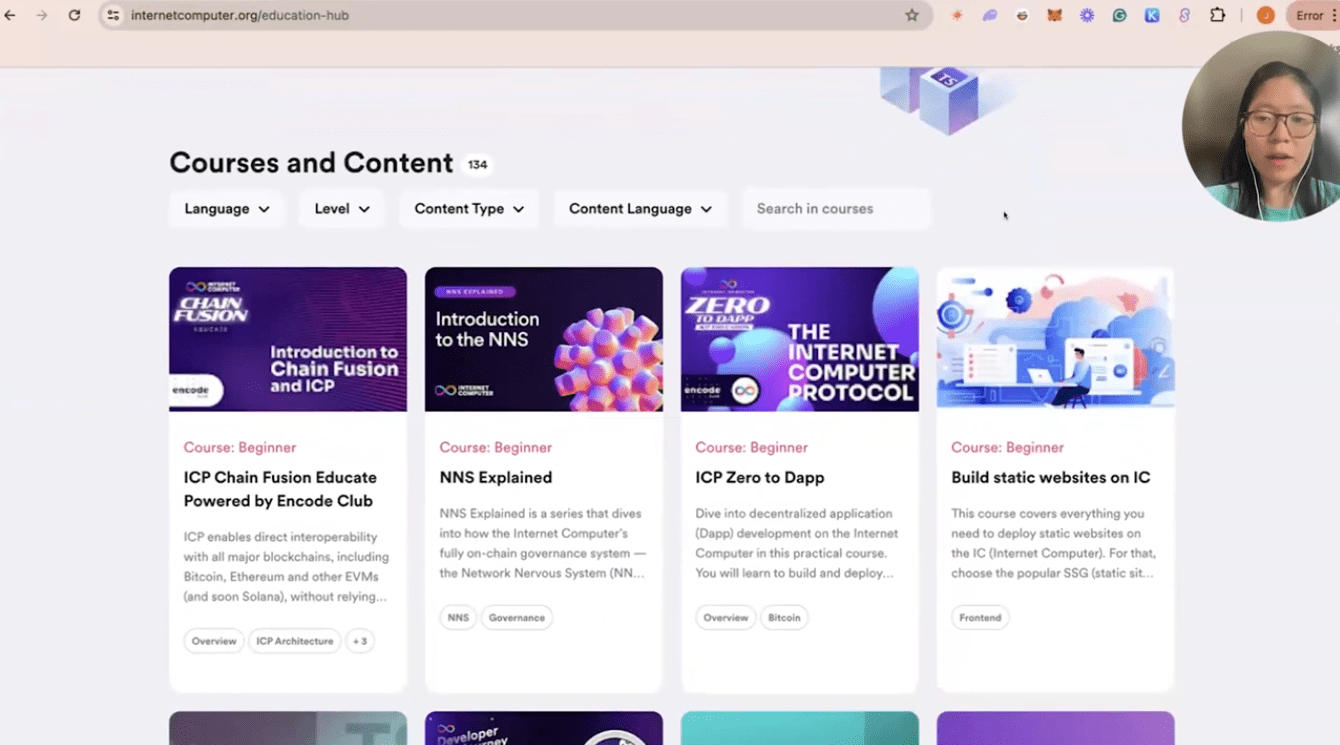Open Build static websites on IC title
The width and height of the screenshot is (1340, 745).
click(x=1051, y=478)
